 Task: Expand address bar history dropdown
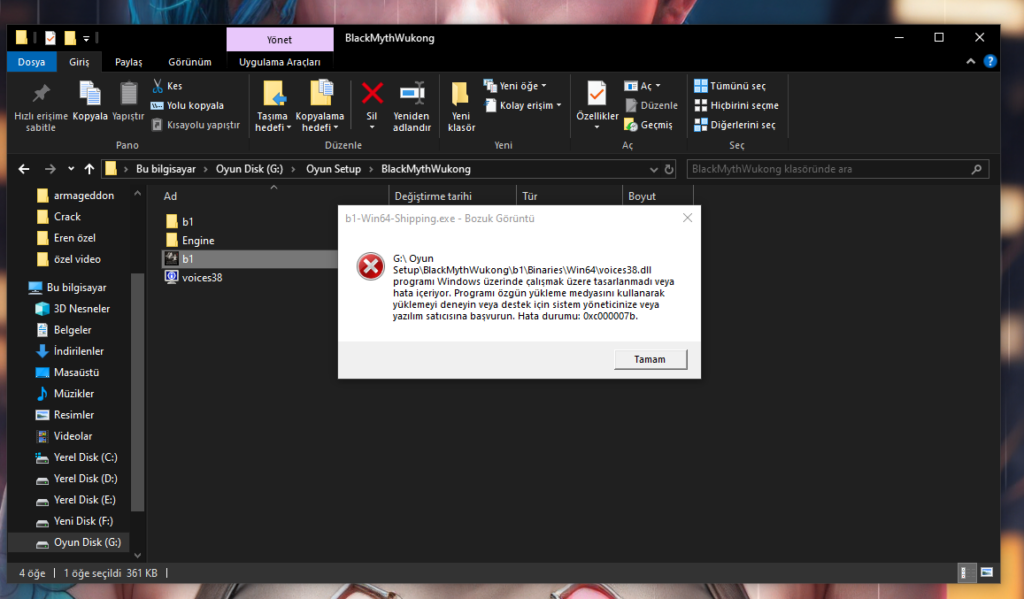click(653, 170)
